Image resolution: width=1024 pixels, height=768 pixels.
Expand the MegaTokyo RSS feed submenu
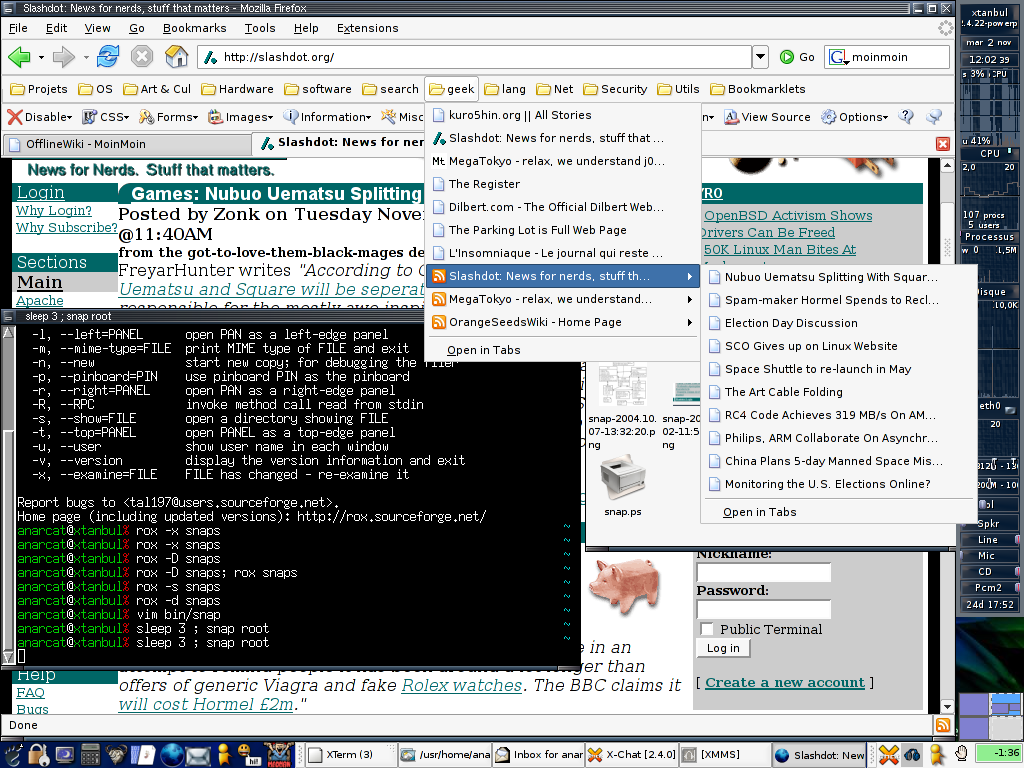[560, 299]
